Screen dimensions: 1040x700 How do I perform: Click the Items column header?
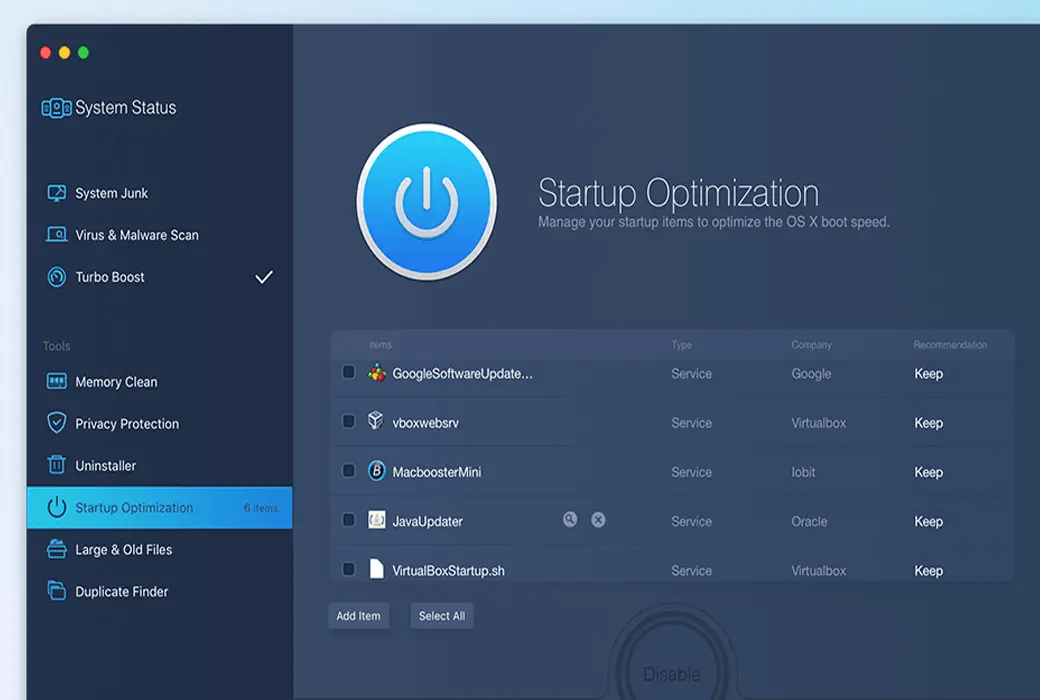tap(380, 345)
